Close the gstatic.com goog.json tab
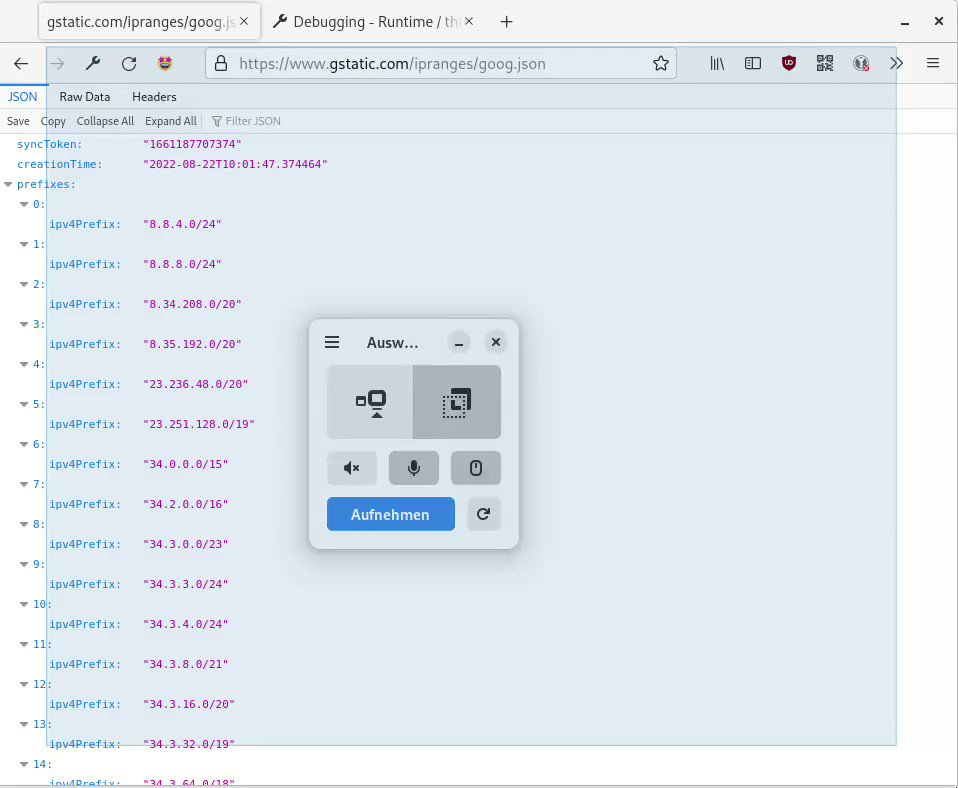The image size is (958, 788). pyautogui.click(x=244, y=21)
